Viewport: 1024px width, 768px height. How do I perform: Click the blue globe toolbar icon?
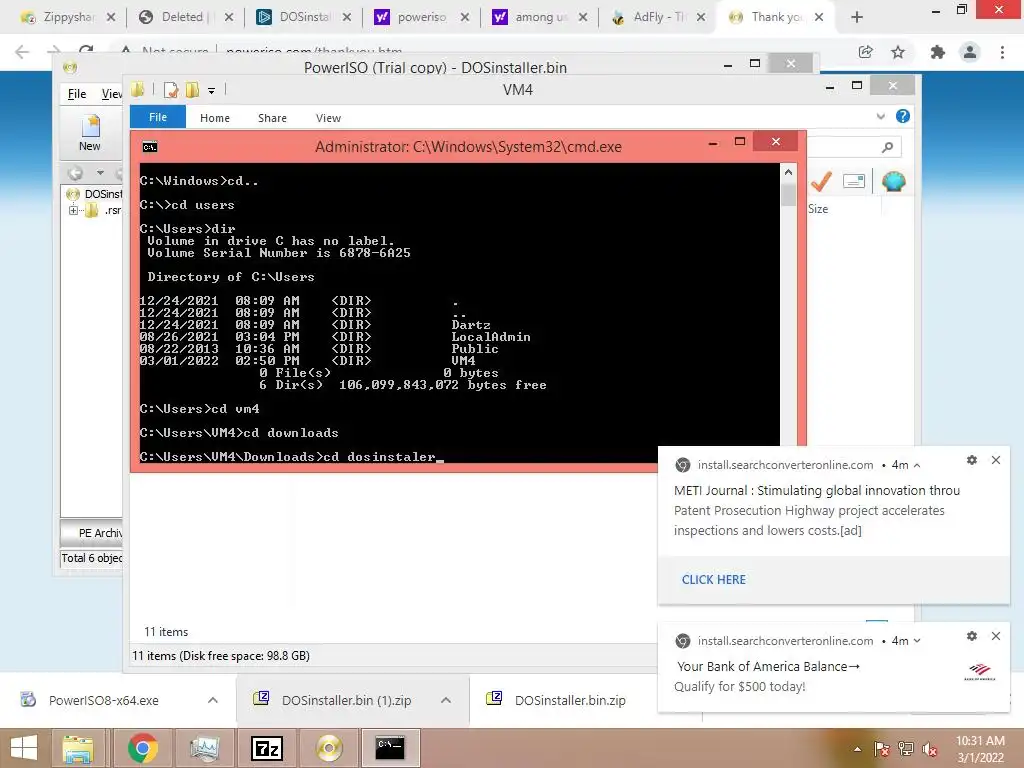pos(893,182)
